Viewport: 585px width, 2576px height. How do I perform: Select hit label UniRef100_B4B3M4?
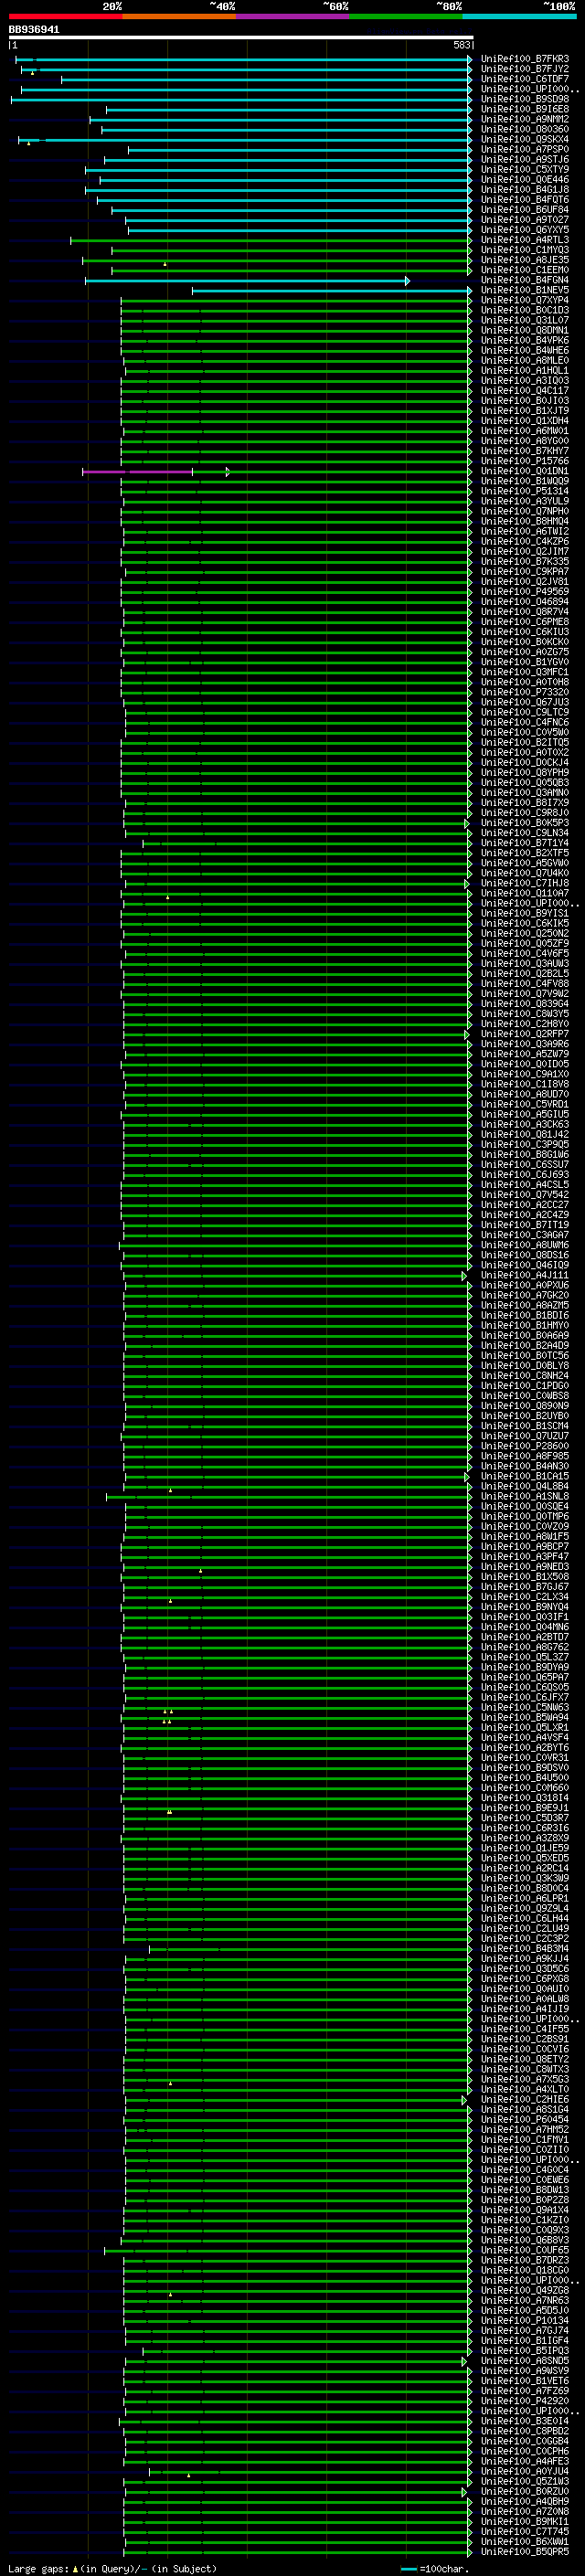coord(525,1948)
